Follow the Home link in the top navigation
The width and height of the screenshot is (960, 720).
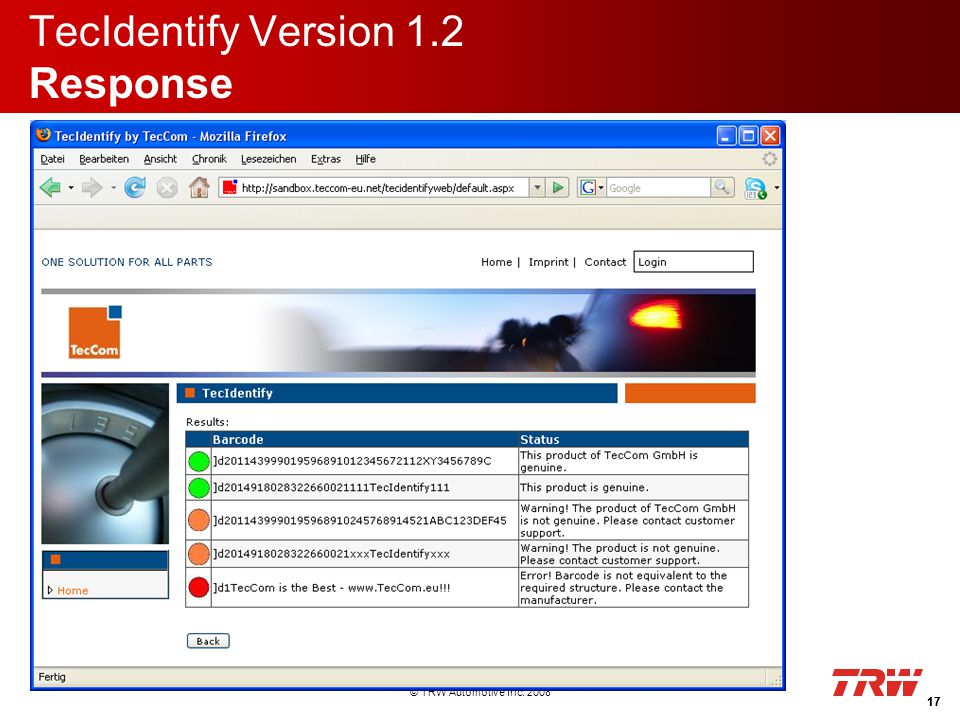pyautogui.click(x=497, y=262)
